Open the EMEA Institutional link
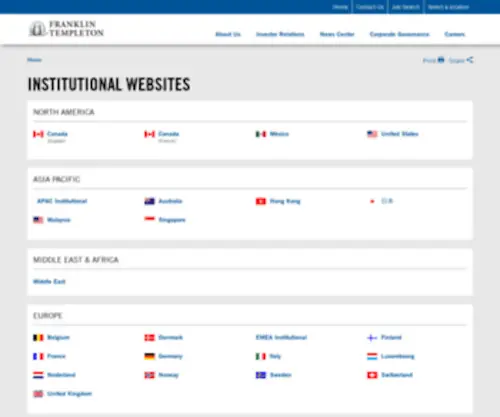The image size is (500, 417). click(x=281, y=337)
